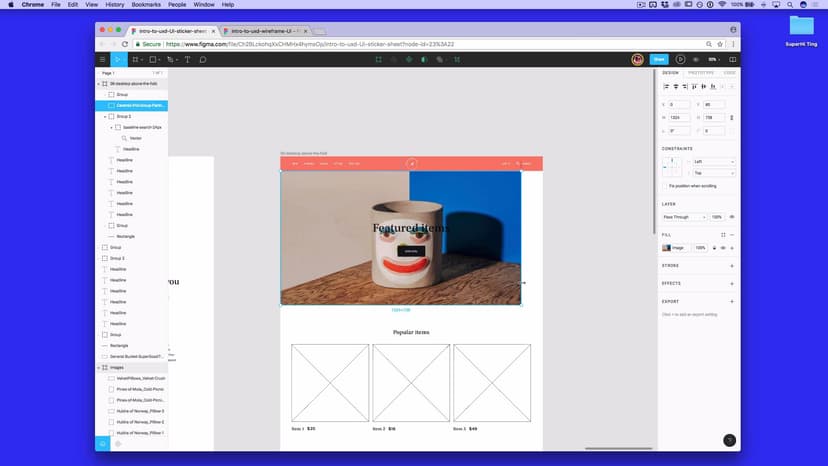Switch to the Prototype tab
828x466 pixels.
click(701, 73)
